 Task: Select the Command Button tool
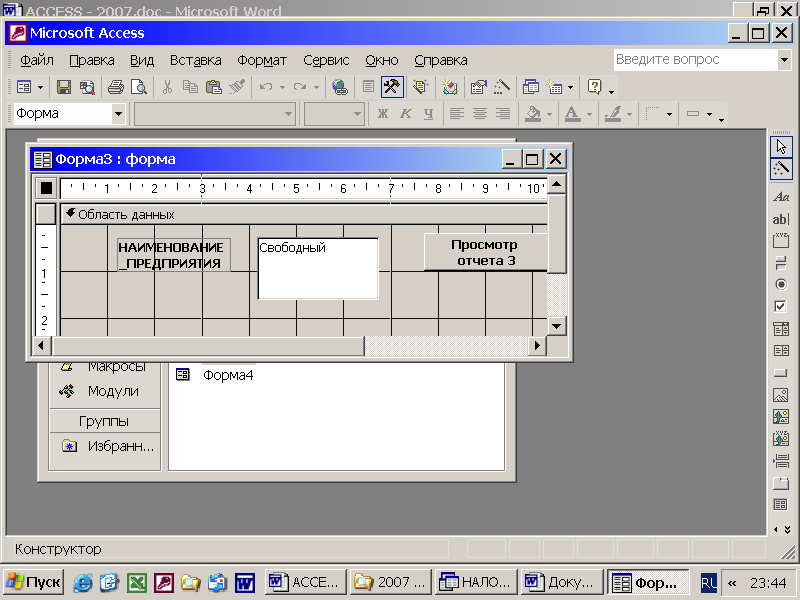coord(781,372)
